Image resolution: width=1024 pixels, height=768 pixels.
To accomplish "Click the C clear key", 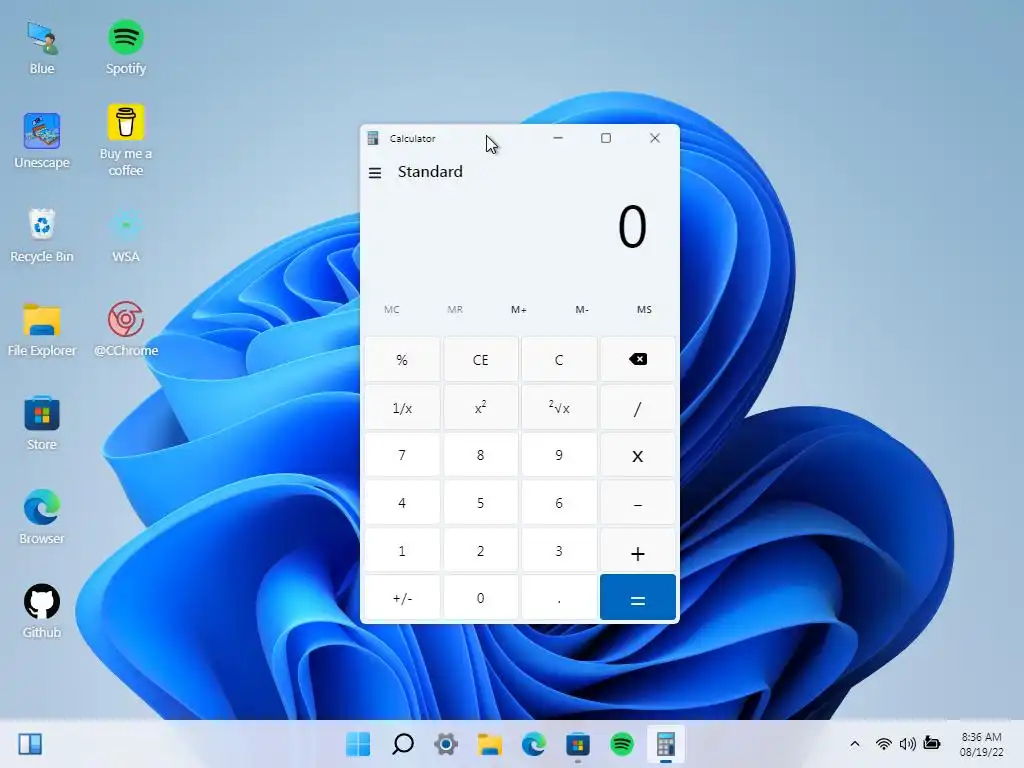I will click(559, 359).
